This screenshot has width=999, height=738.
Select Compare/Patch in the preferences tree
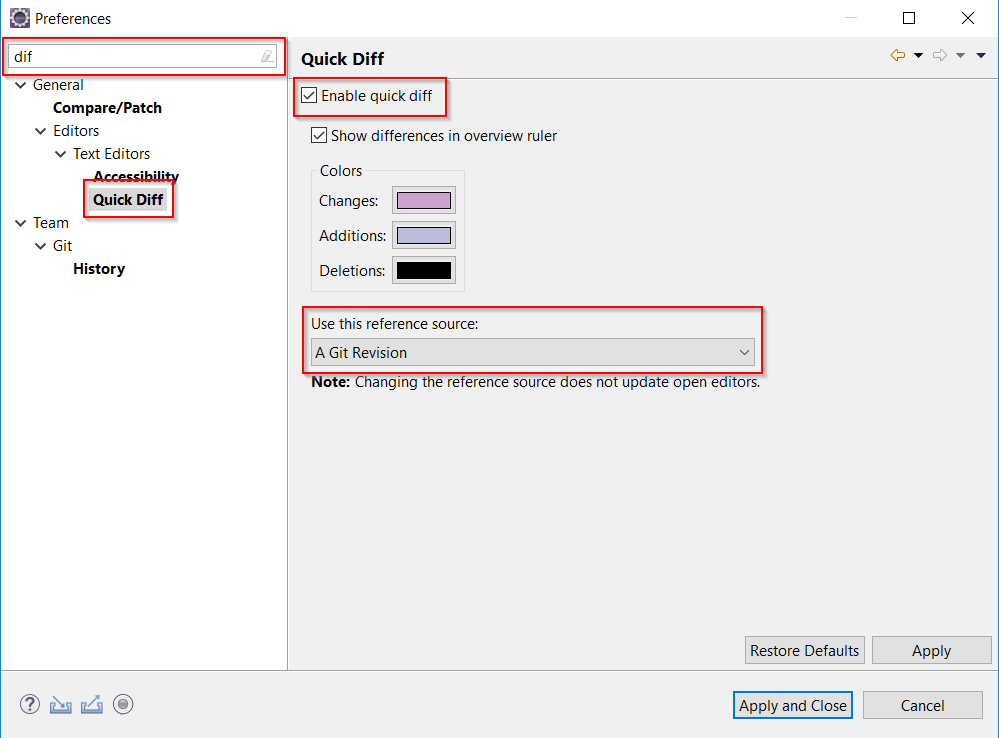[x=107, y=108]
